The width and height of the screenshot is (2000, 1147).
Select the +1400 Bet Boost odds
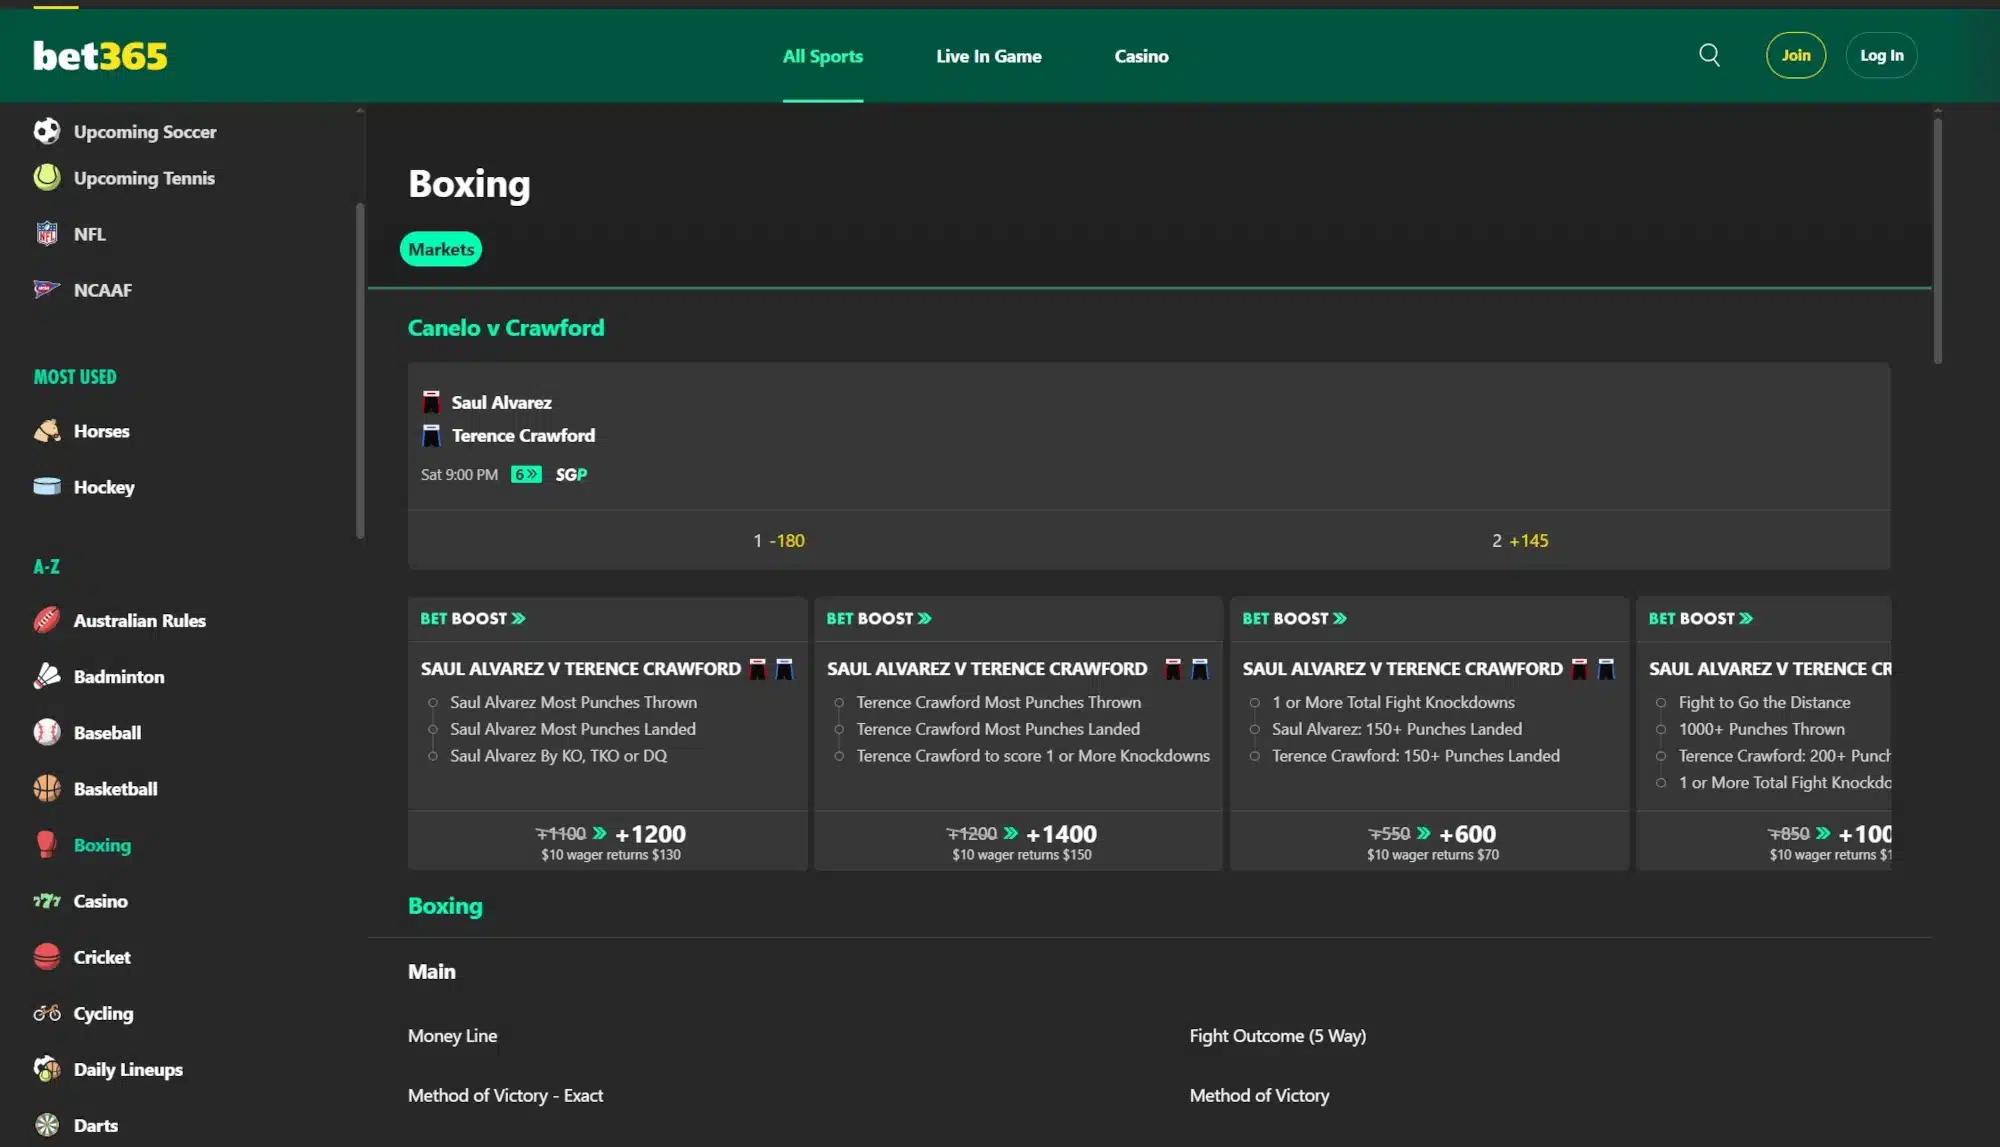click(1020, 841)
